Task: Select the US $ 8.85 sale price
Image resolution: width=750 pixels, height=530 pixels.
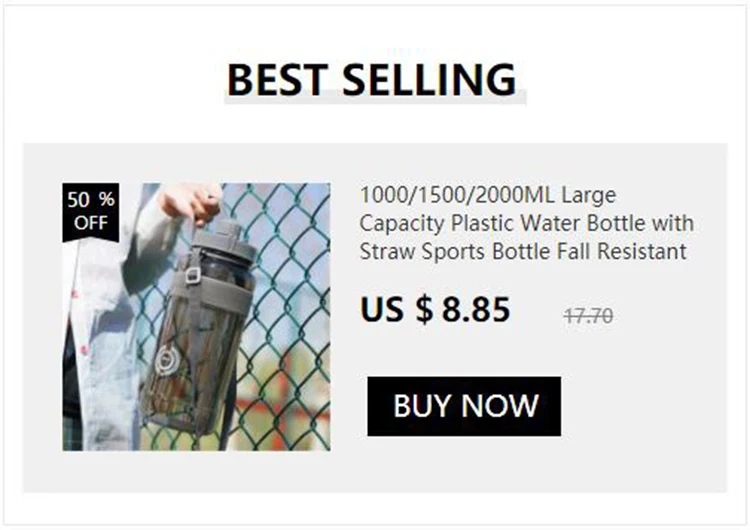Action: tap(435, 309)
